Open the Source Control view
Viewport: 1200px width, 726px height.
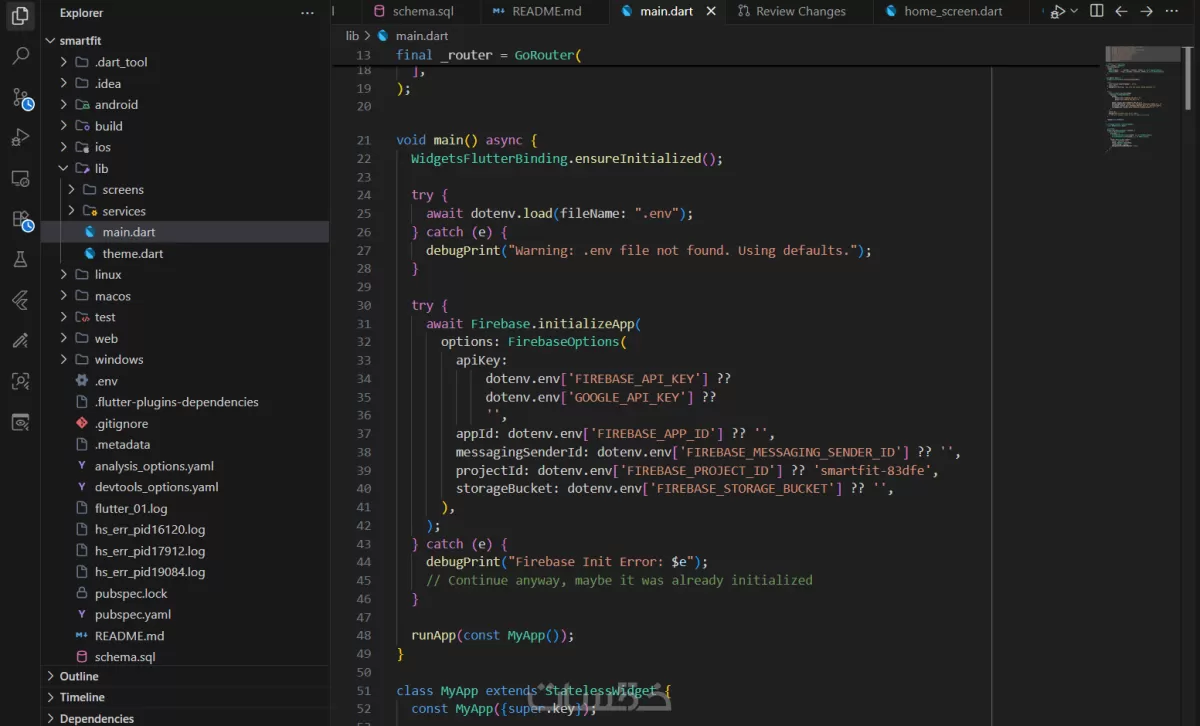21,98
